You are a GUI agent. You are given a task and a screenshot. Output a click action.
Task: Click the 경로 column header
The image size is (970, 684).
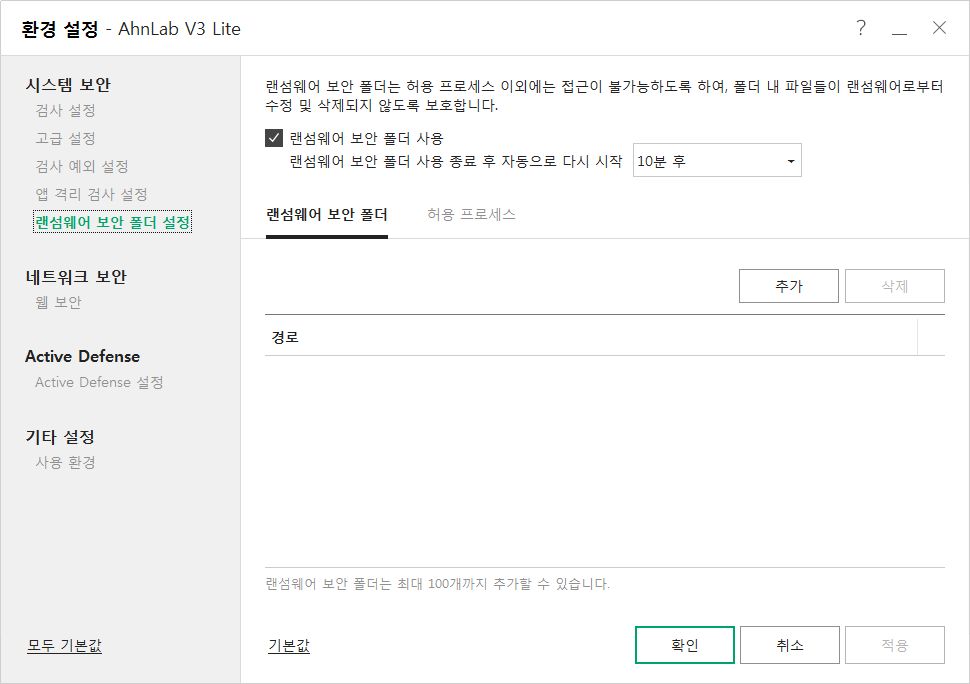point(591,337)
